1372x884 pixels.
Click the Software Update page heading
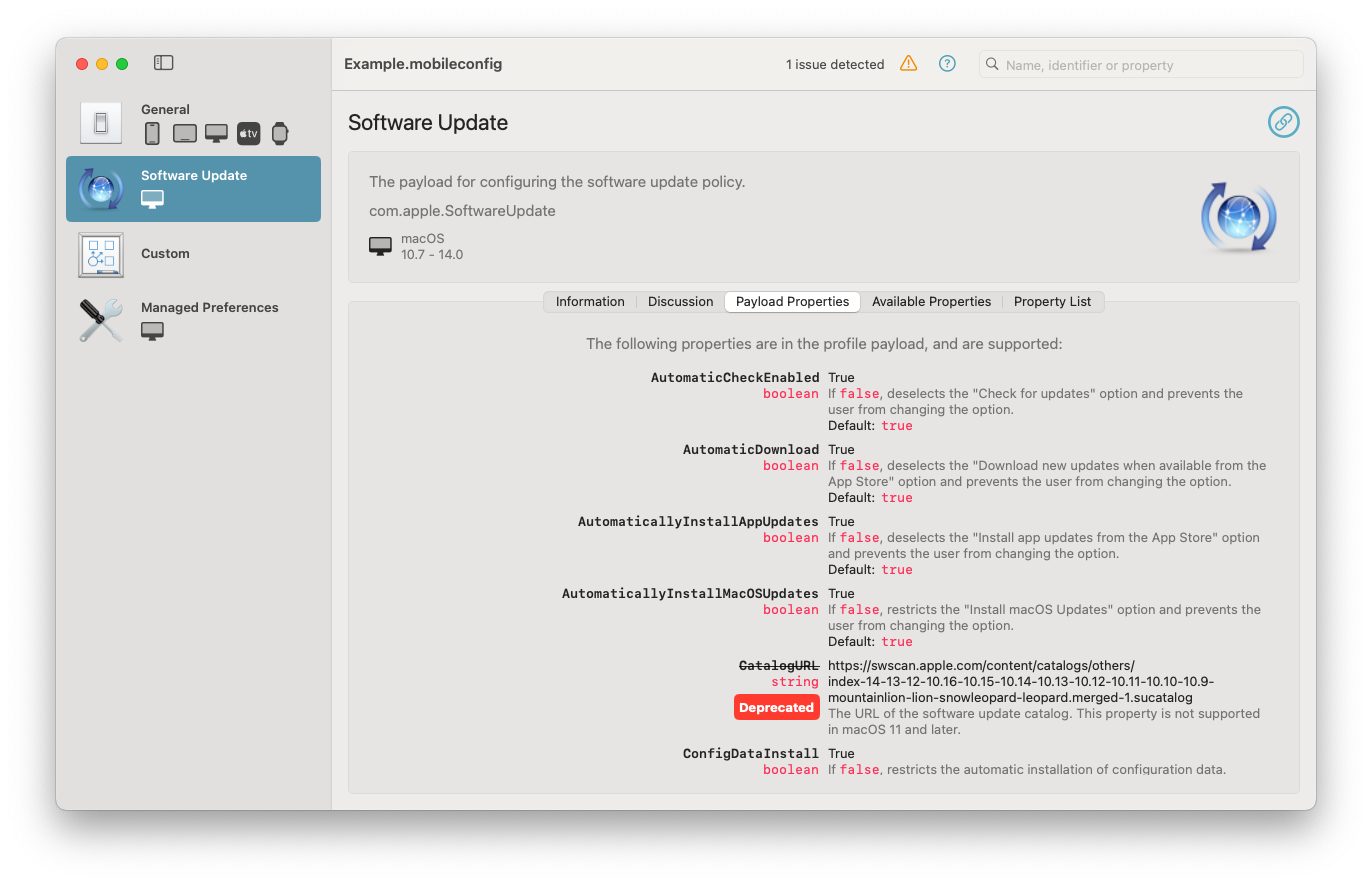(x=428, y=123)
